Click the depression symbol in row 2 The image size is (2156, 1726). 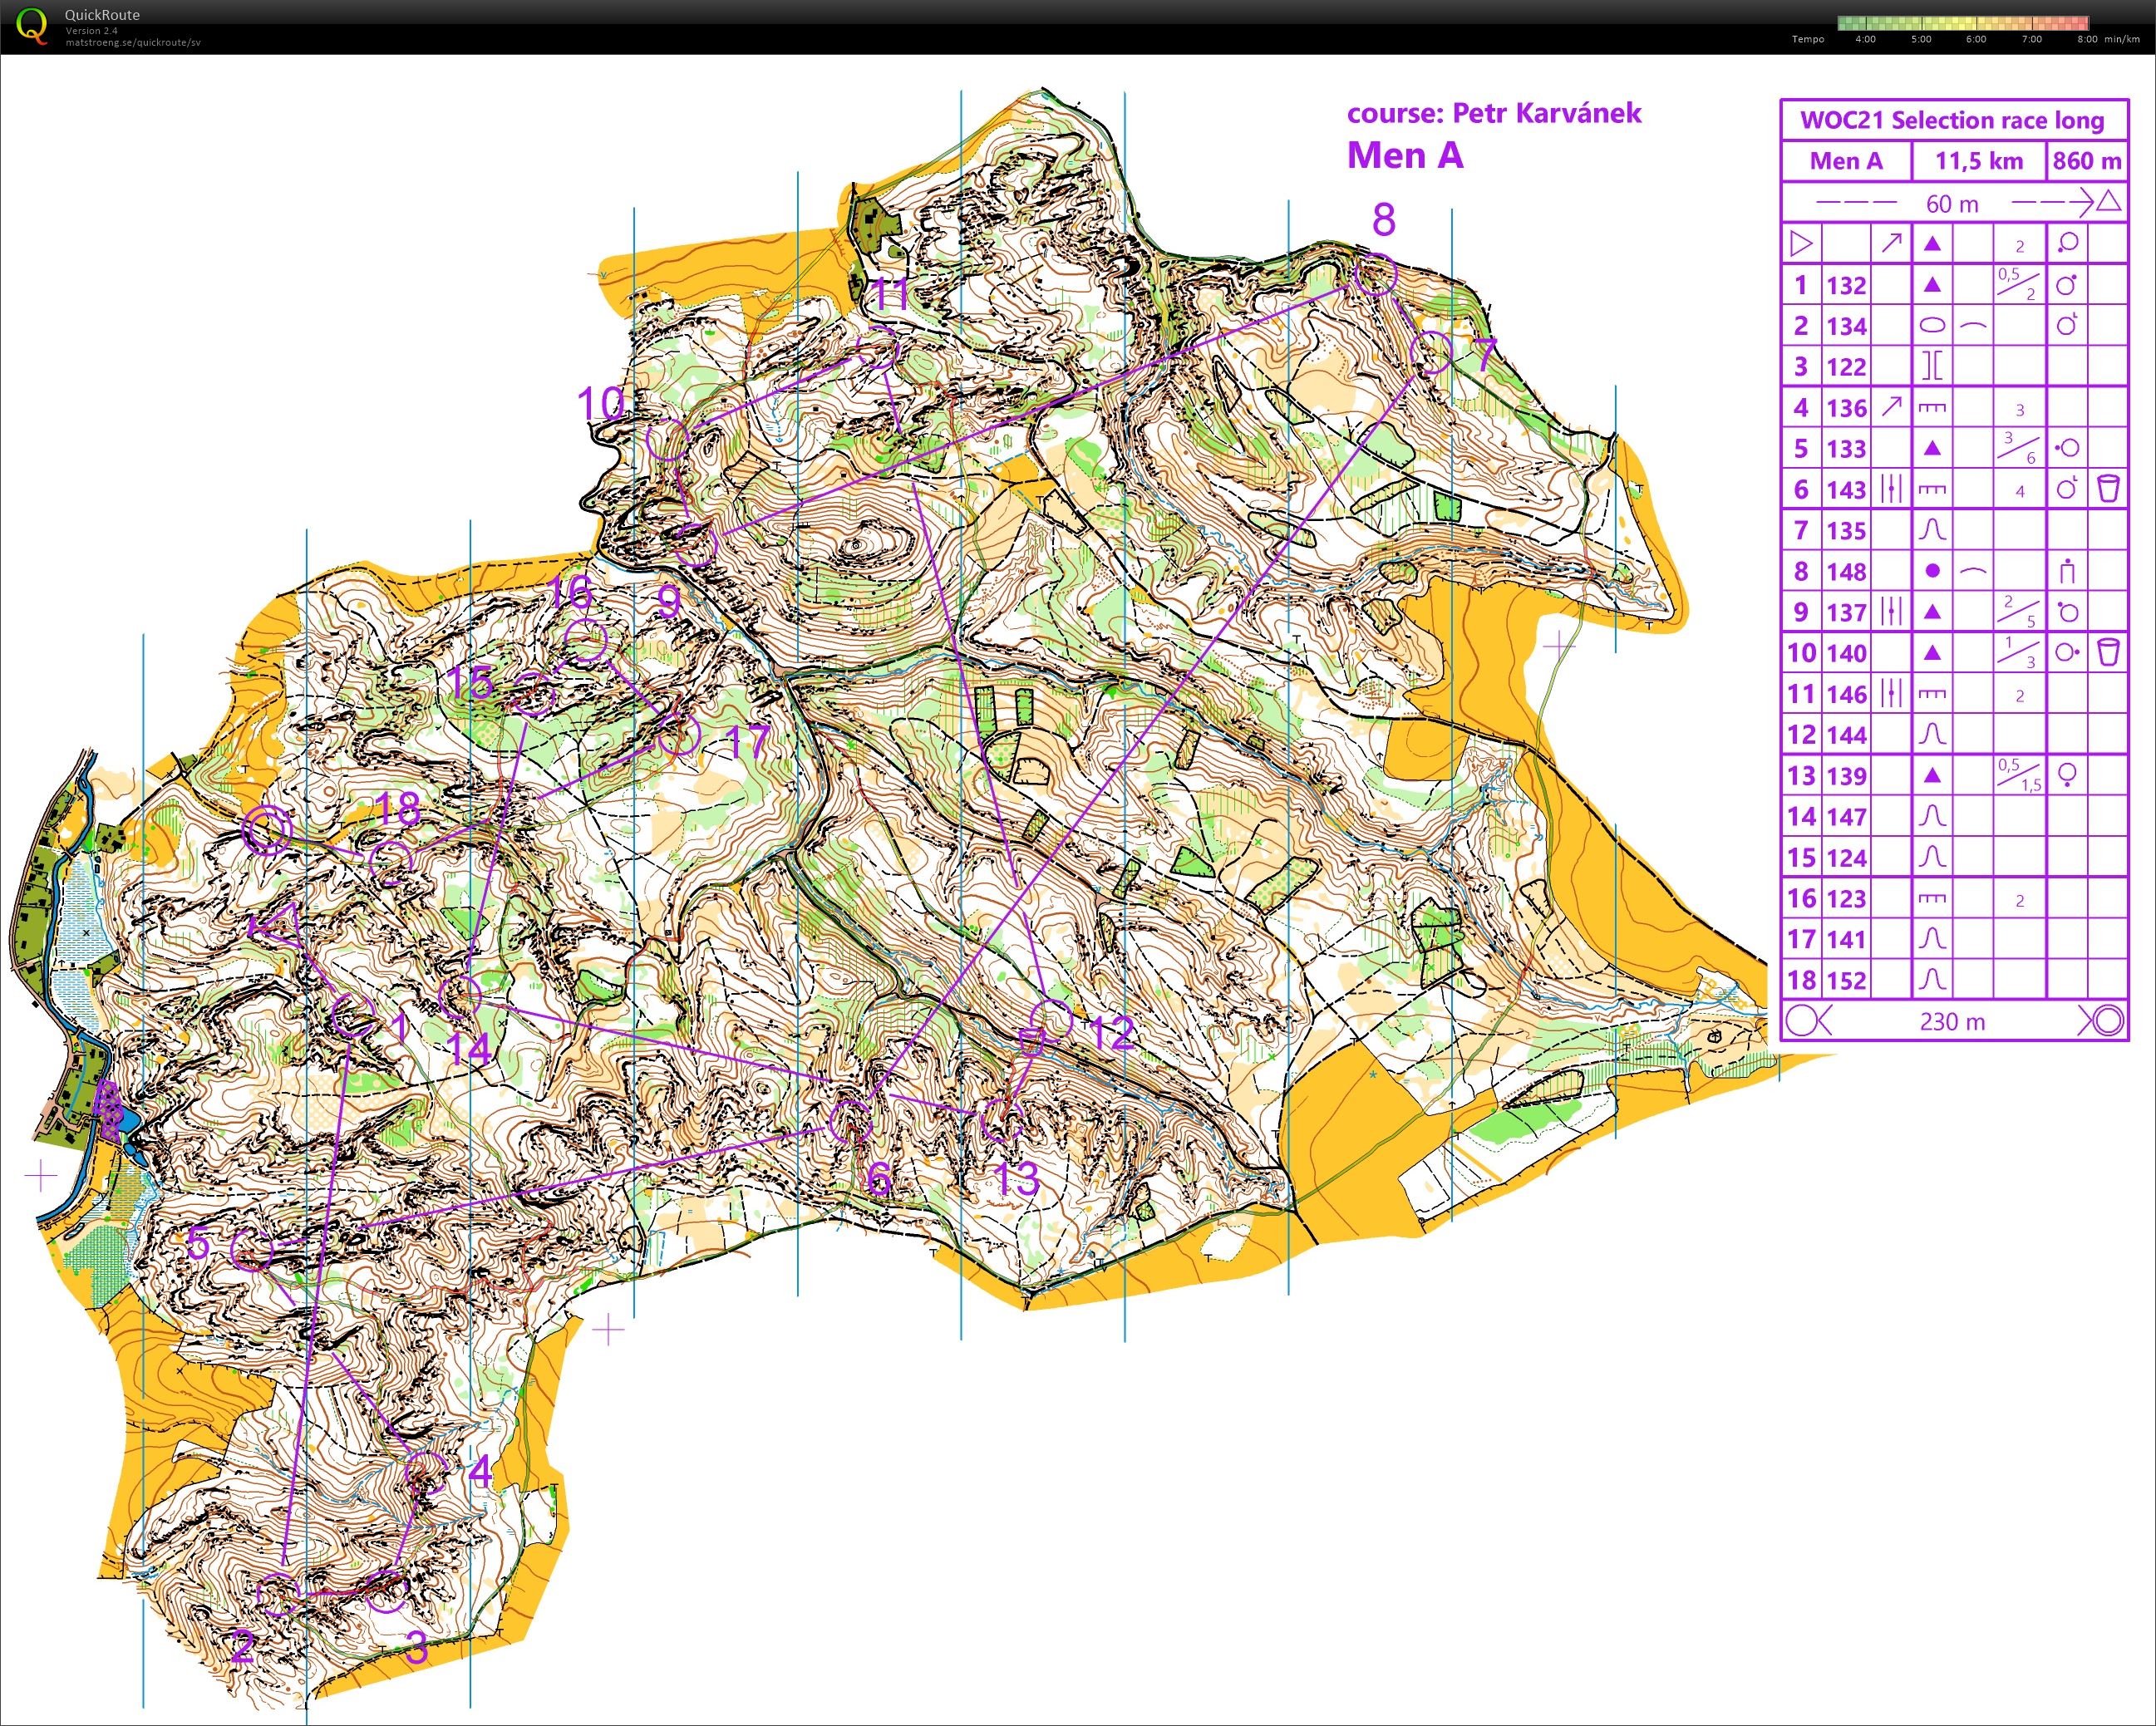[1933, 325]
